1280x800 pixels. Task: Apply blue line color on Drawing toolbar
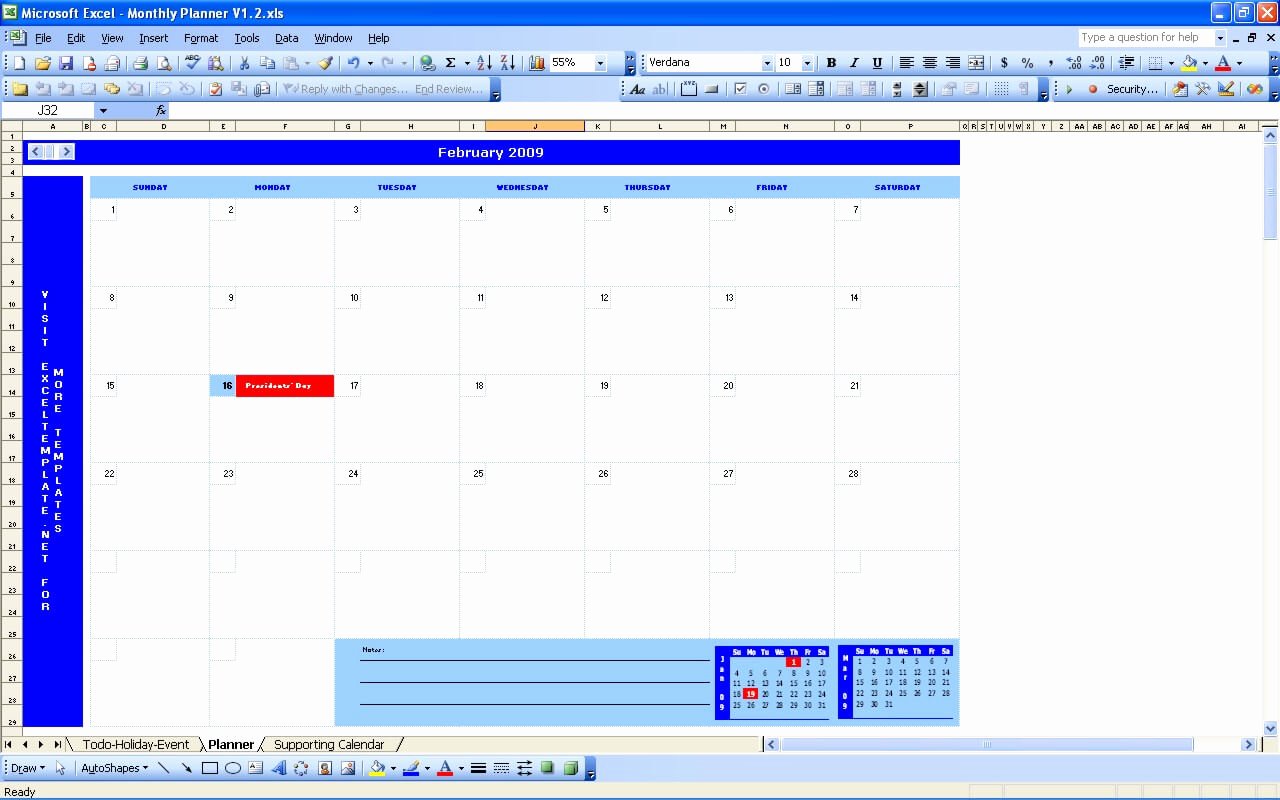pyautogui.click(x=410, y=768)
